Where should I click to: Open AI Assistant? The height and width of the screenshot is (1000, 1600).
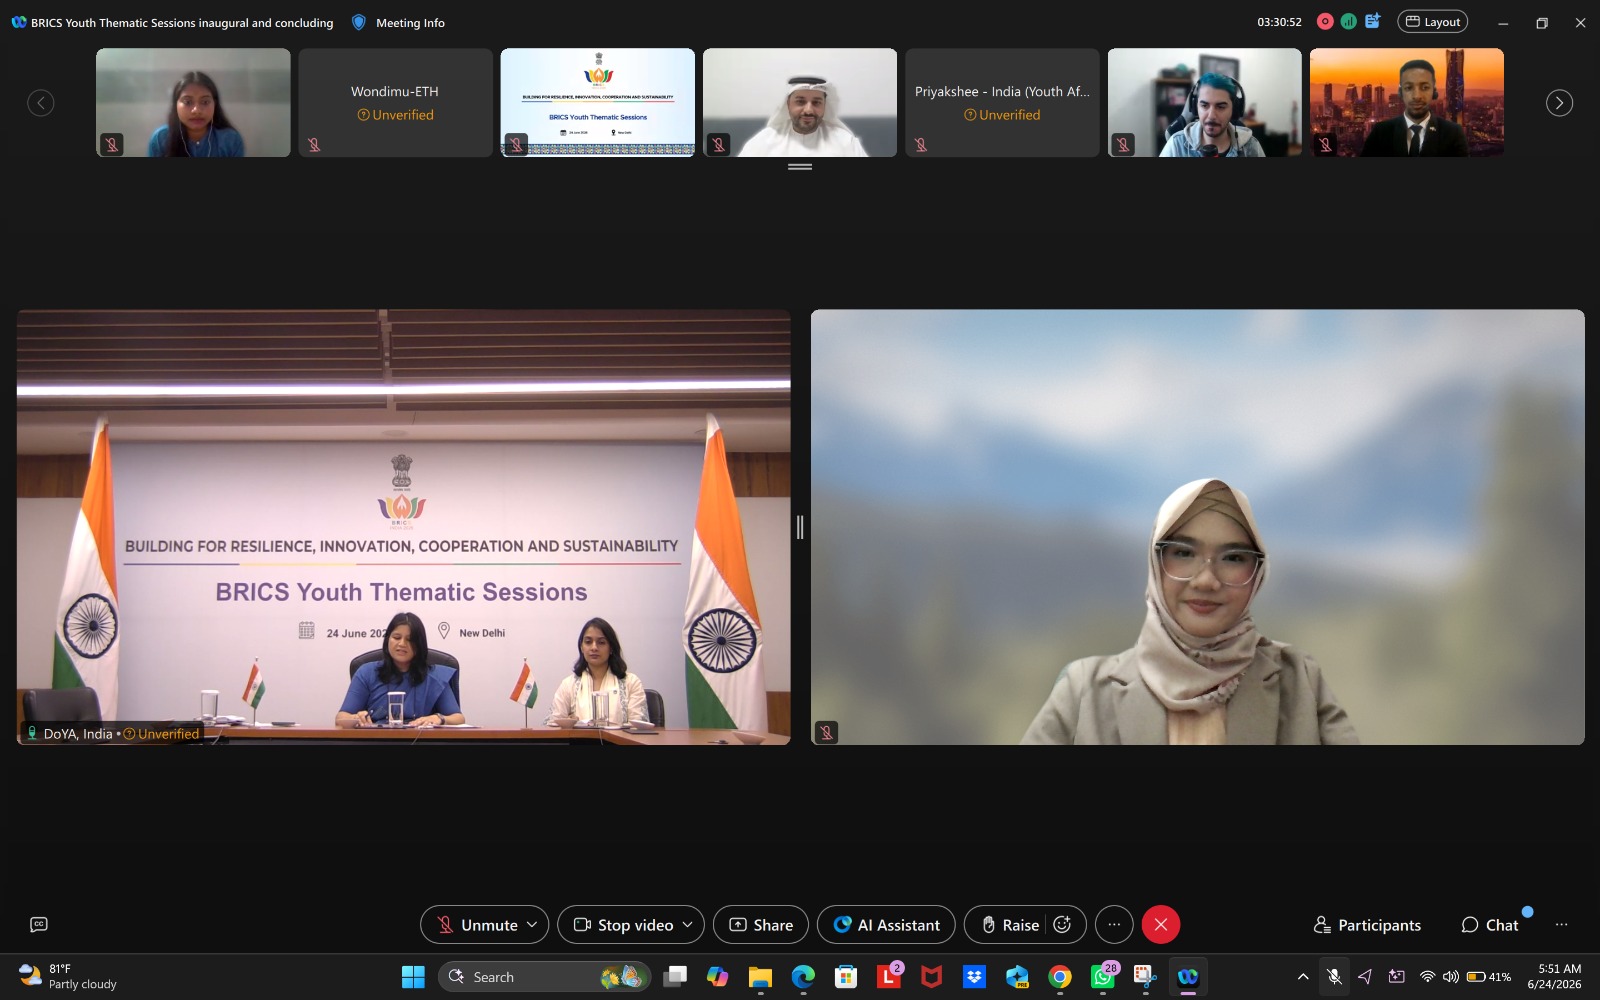[886, 925]
